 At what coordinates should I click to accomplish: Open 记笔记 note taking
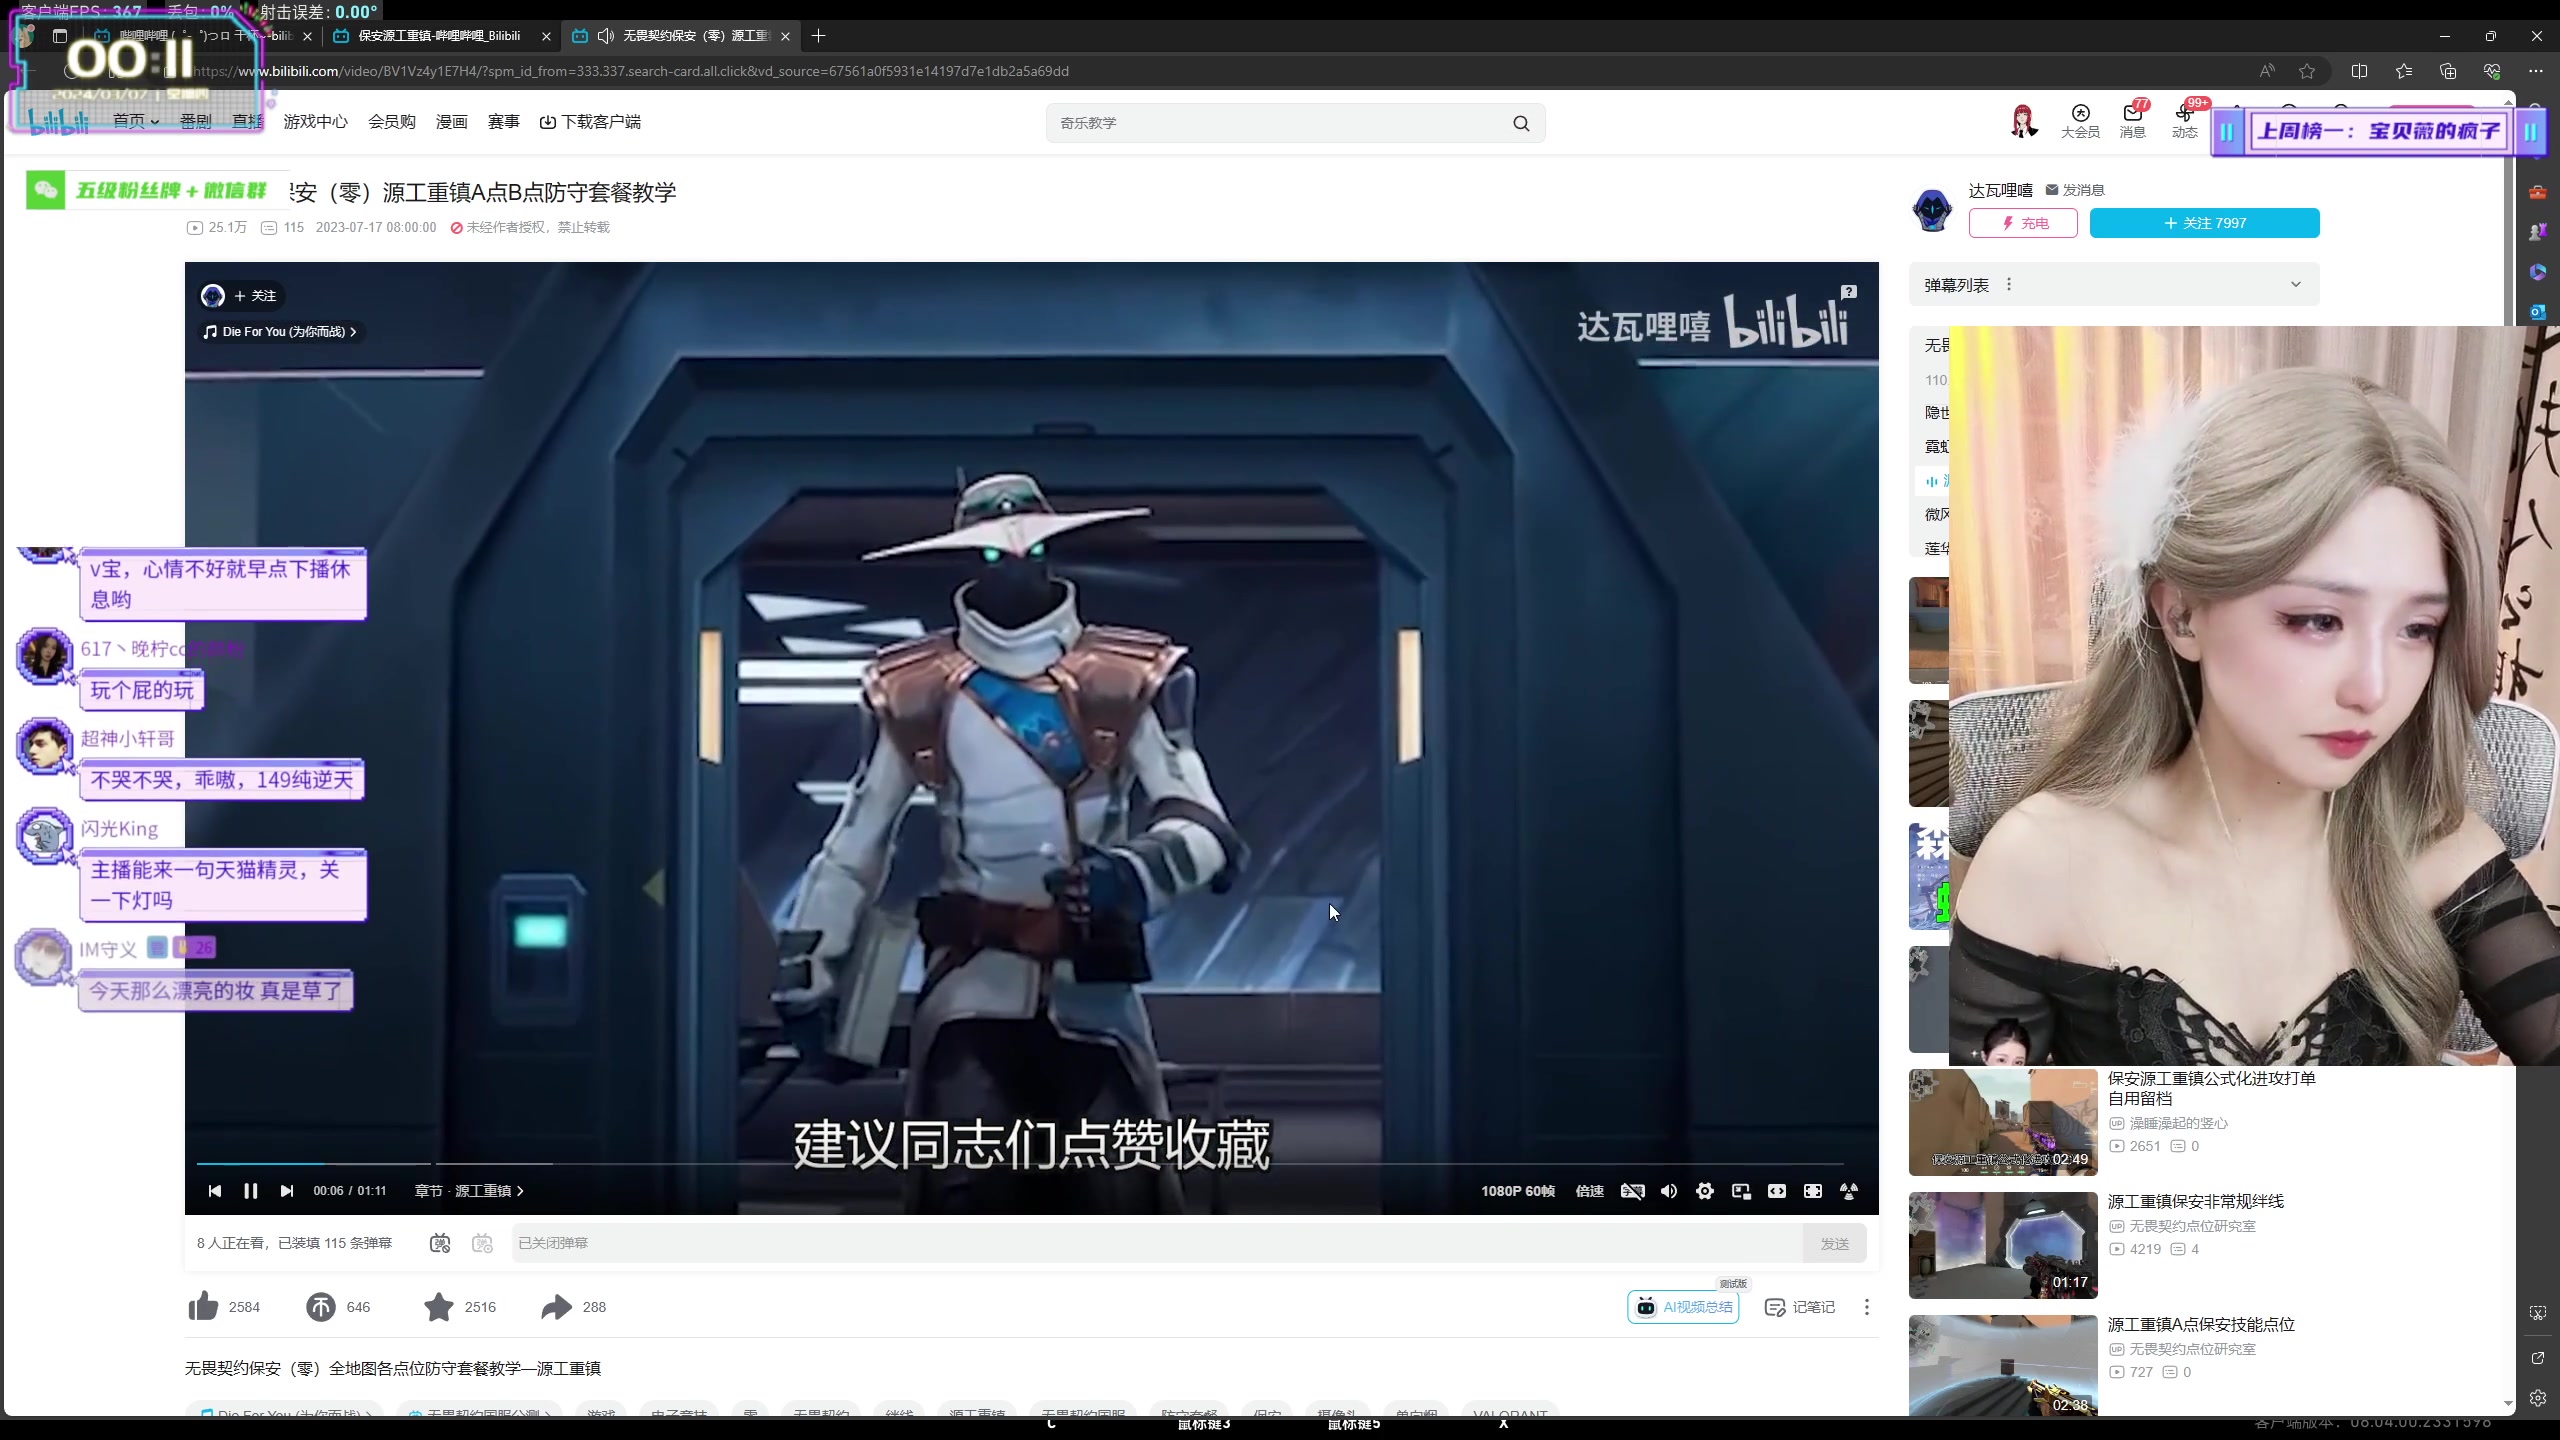(1800, 1307)
